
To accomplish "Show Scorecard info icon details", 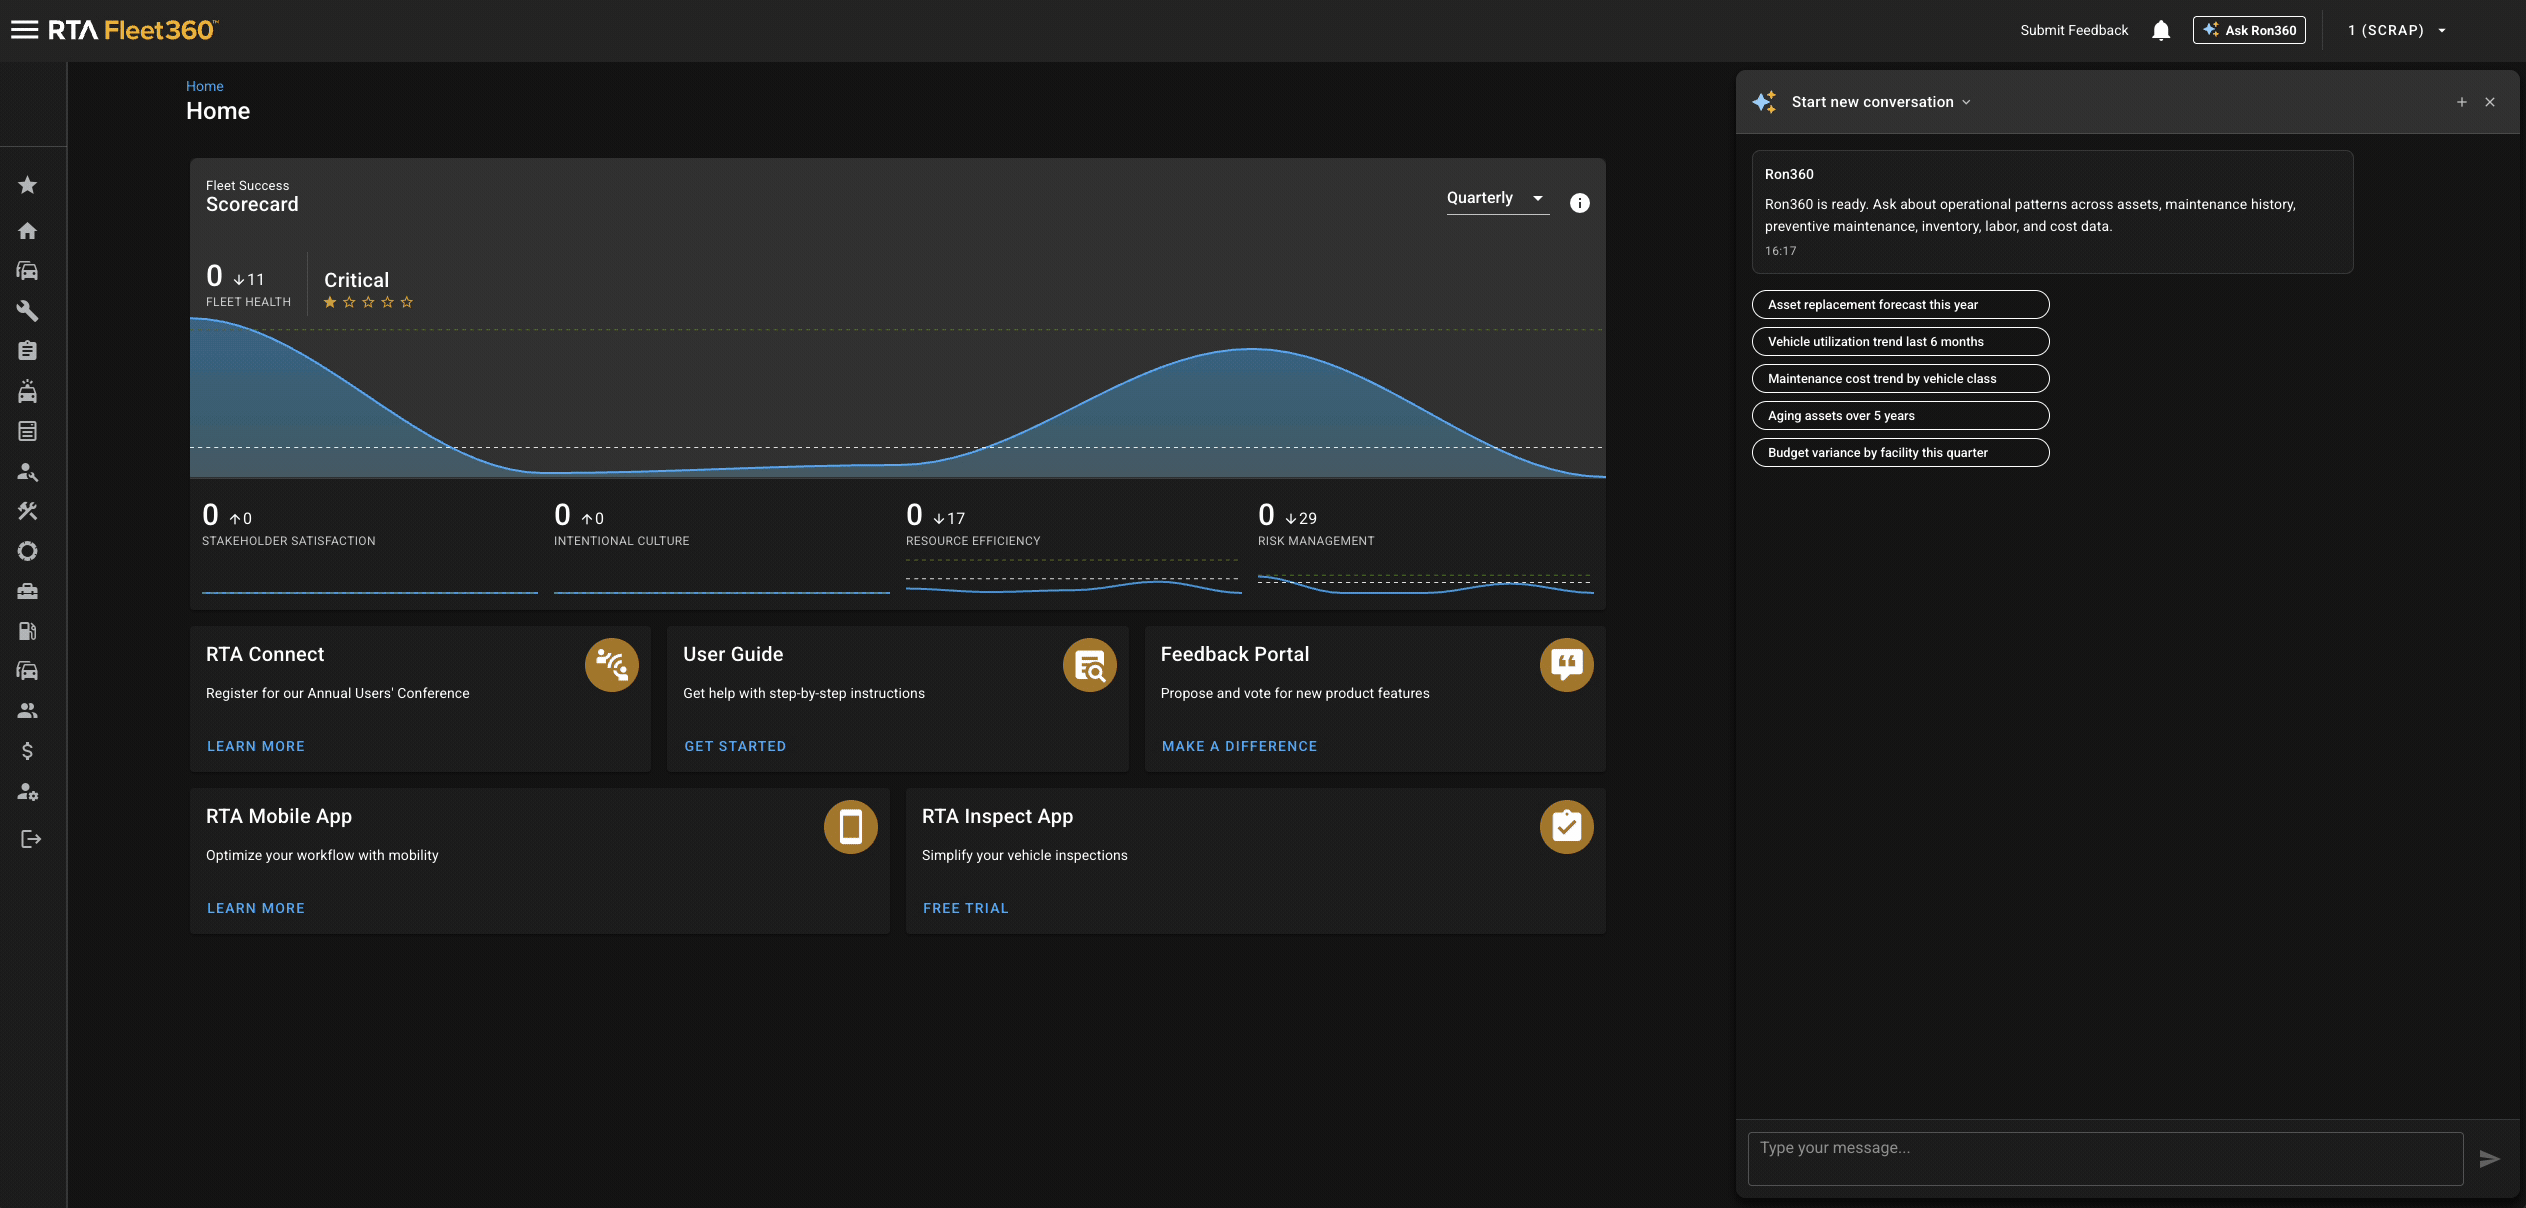I will click(1580, 203).
